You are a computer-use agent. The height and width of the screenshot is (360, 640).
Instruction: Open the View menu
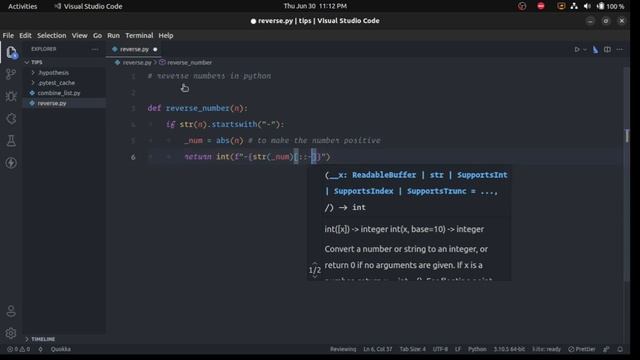[x=80, y=36]
